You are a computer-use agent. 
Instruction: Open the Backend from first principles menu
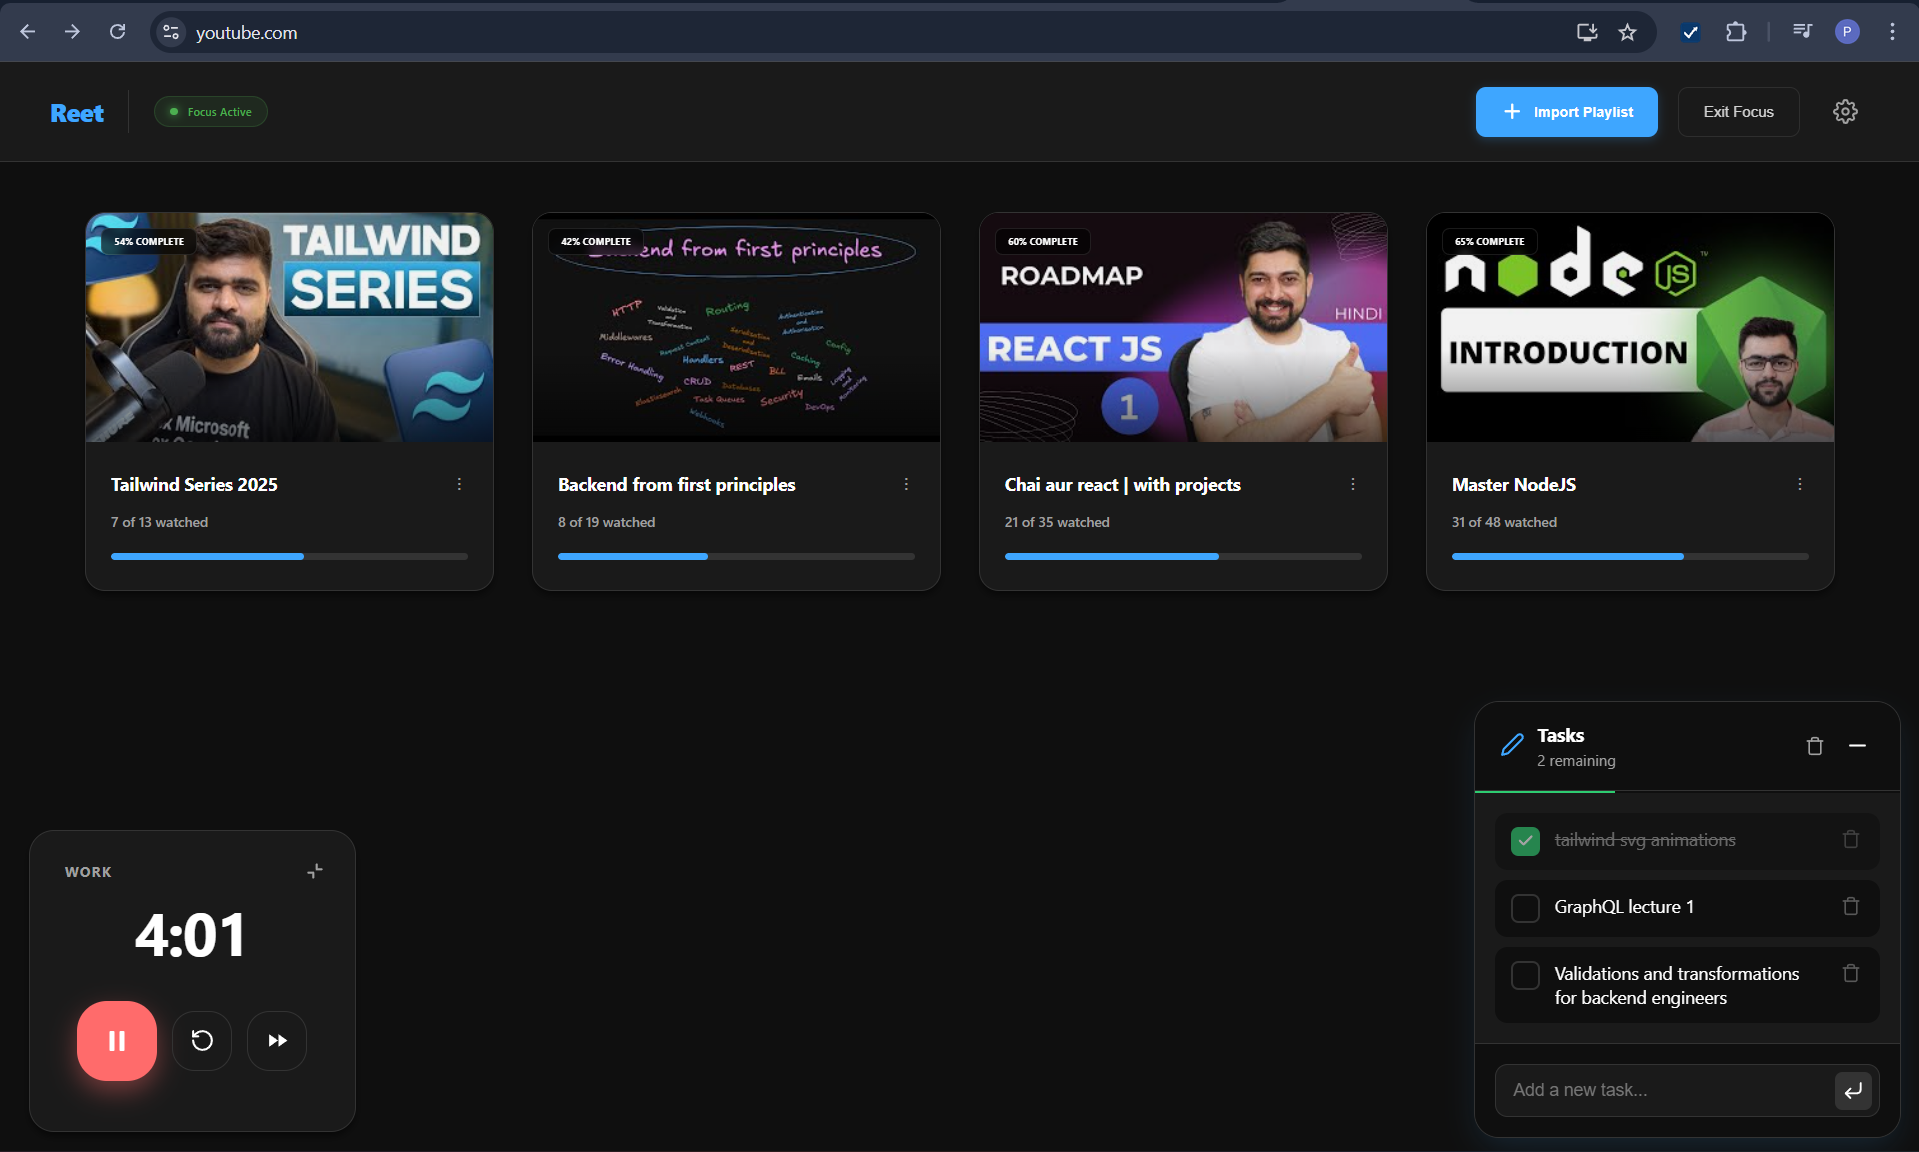906,484
